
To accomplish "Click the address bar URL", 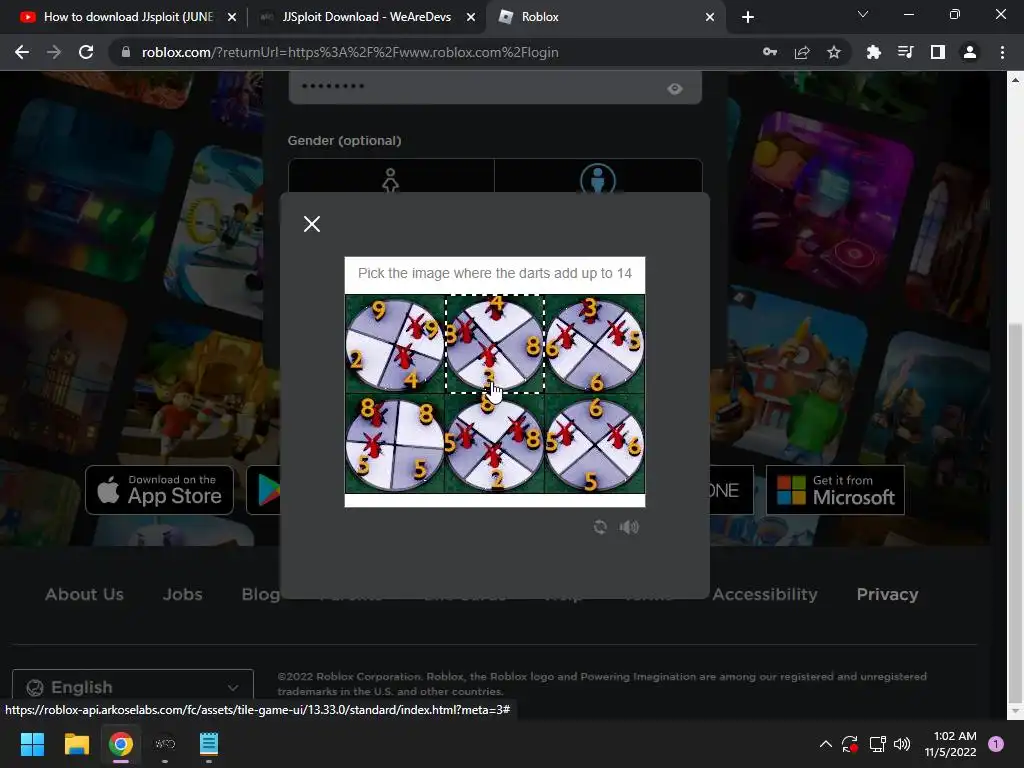I will pos(350,52).
